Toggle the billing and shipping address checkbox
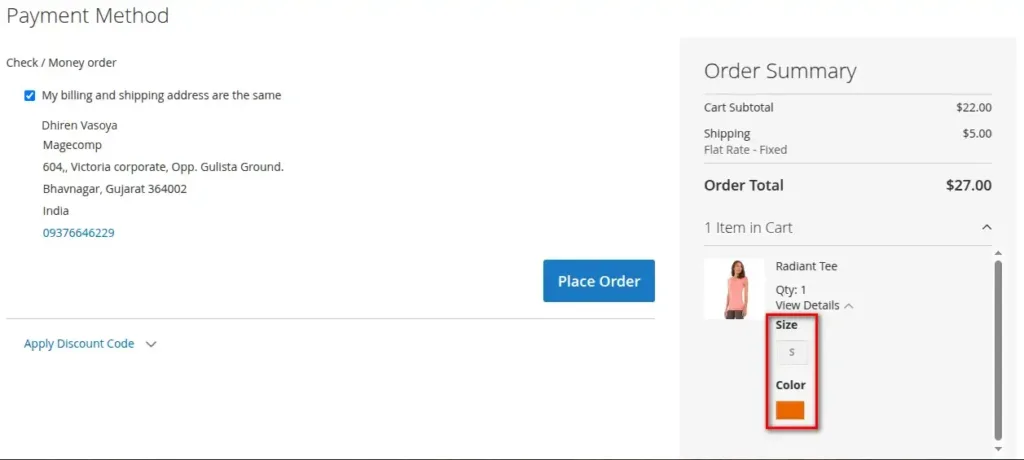 [30, 96]
